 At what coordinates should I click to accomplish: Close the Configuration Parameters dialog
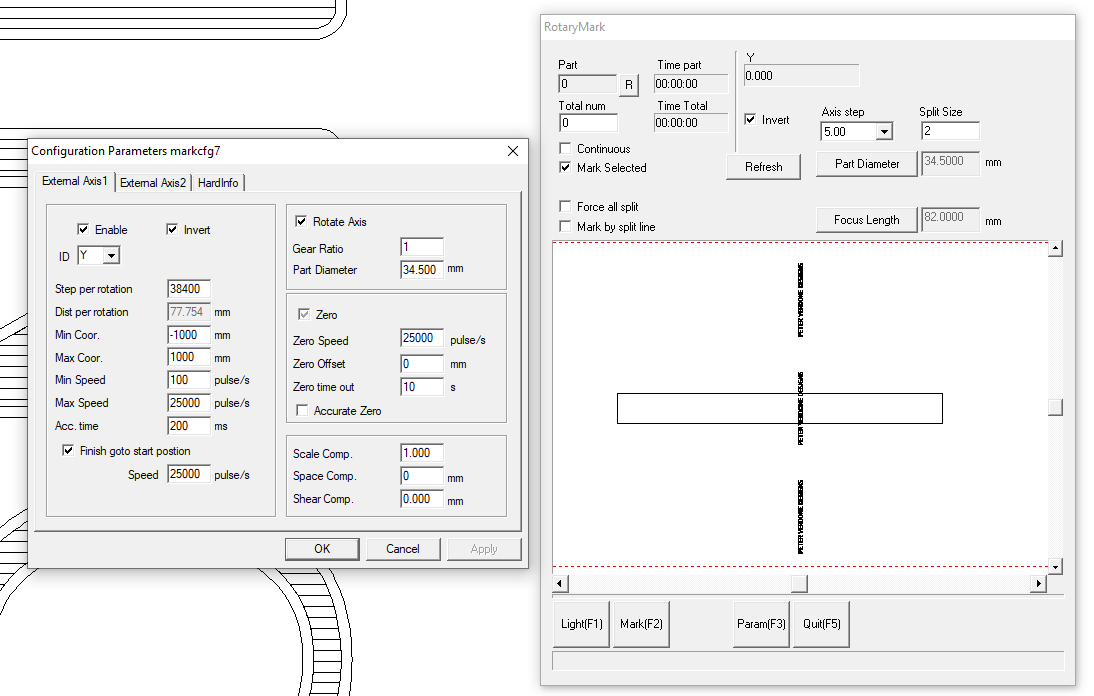pos(513,151)
